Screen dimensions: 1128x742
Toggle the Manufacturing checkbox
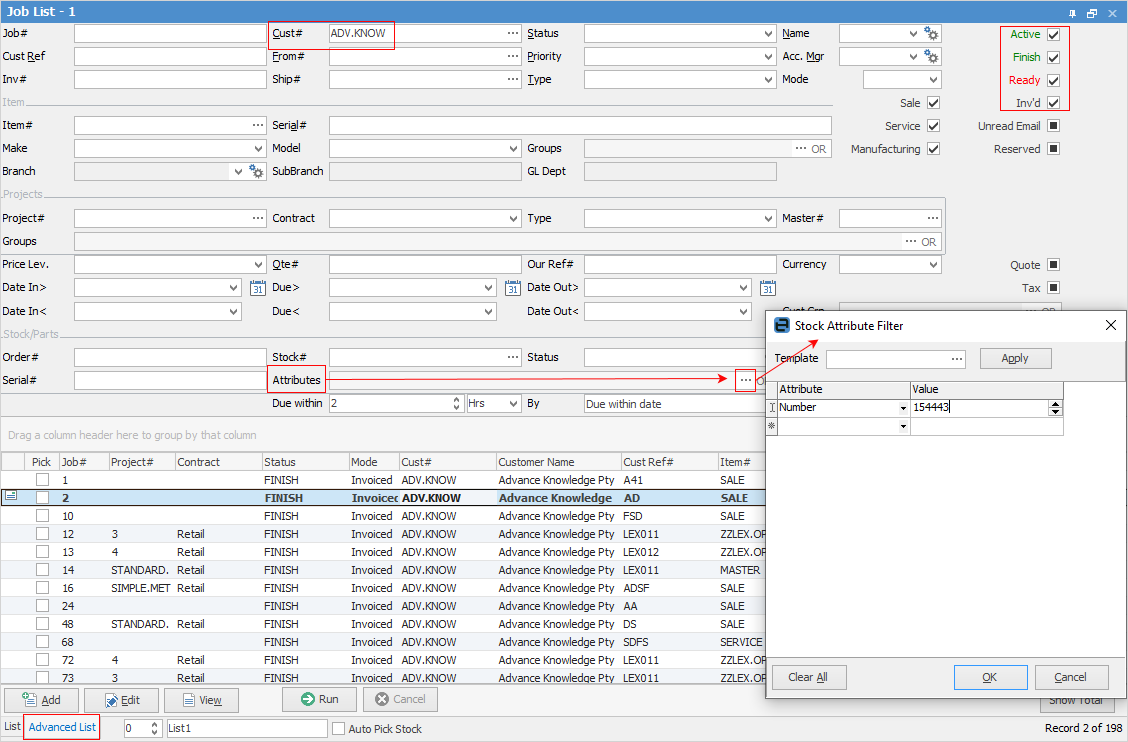click(x=933, y=149)
